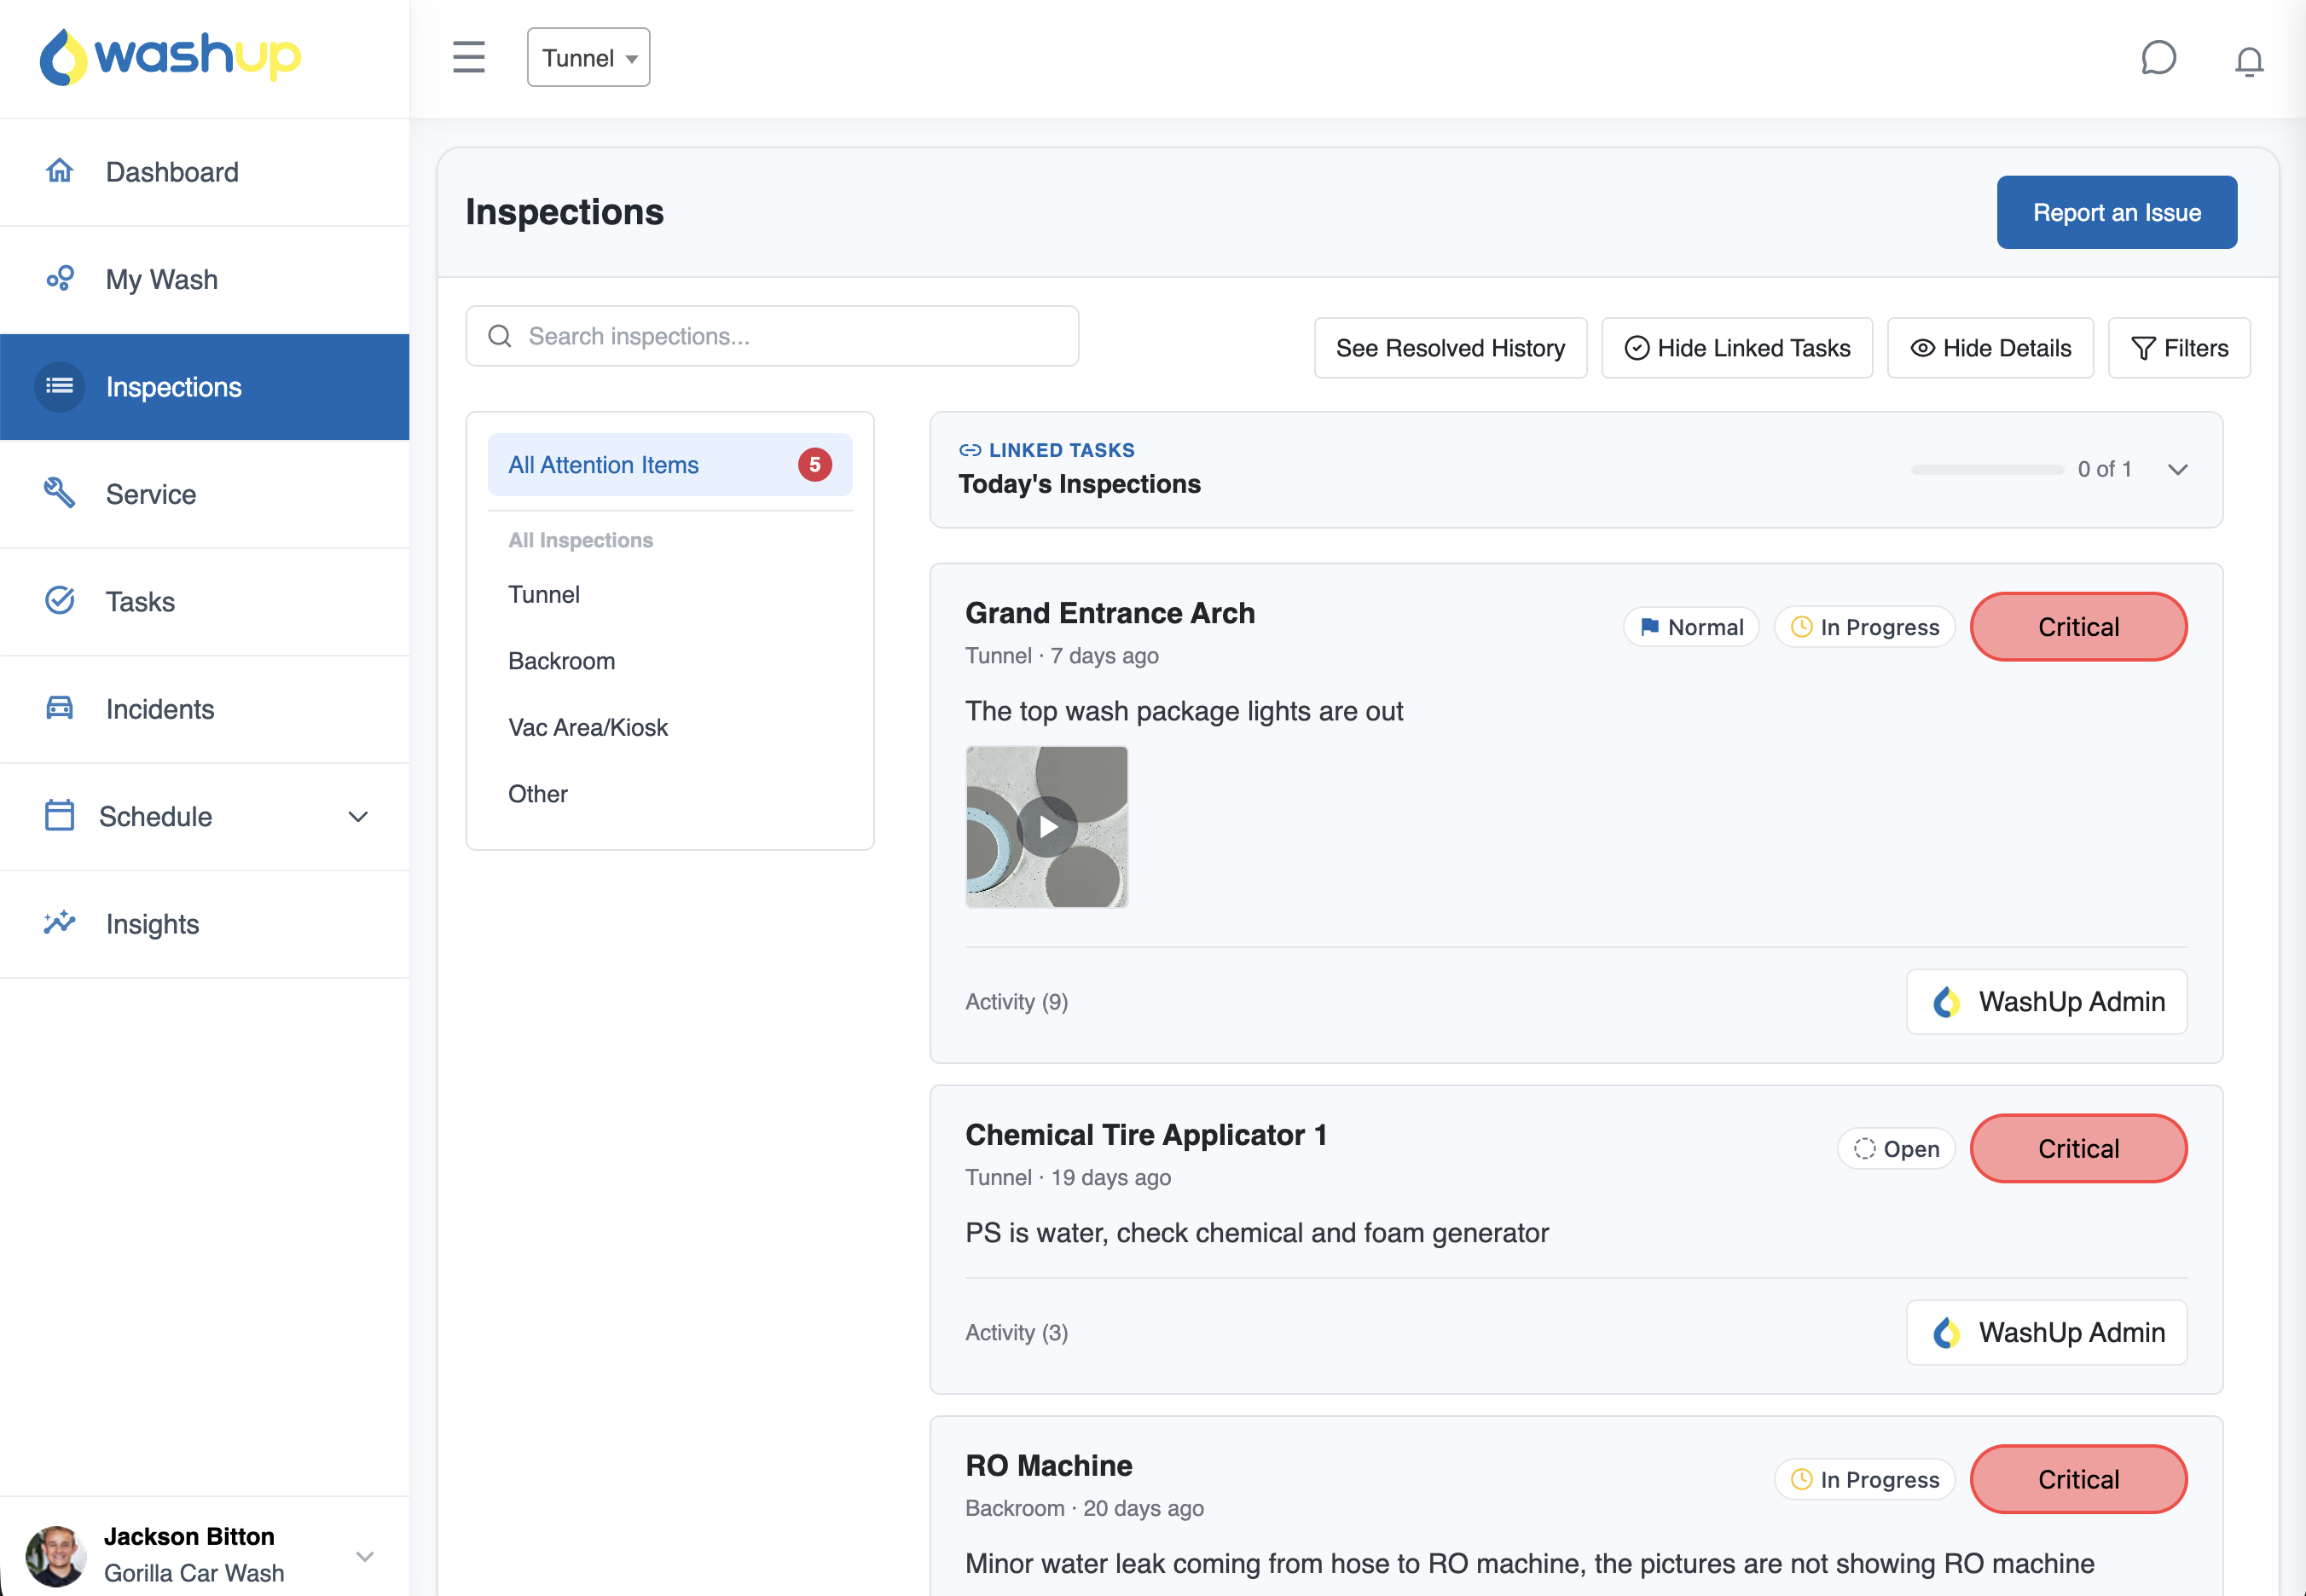Screen dimensions: 2306x1596
Task: Go to Dashboard
Action: coord(205,172)
